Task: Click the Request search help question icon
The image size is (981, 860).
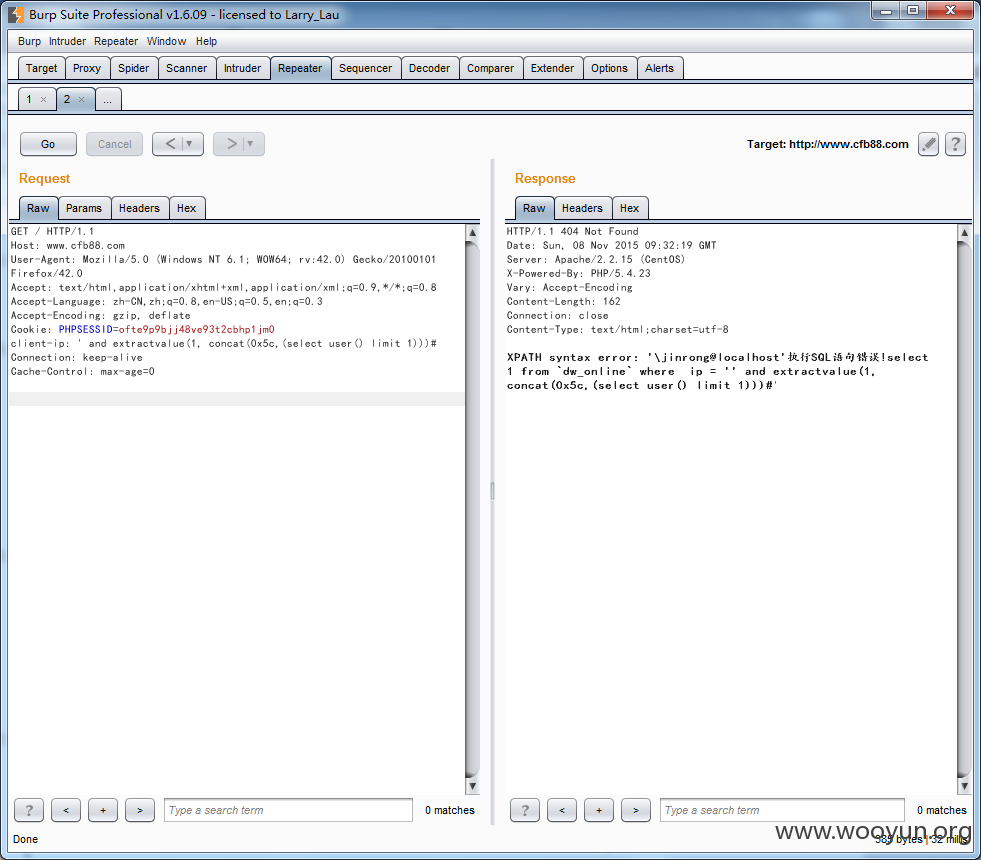Action: pos(29,810)
